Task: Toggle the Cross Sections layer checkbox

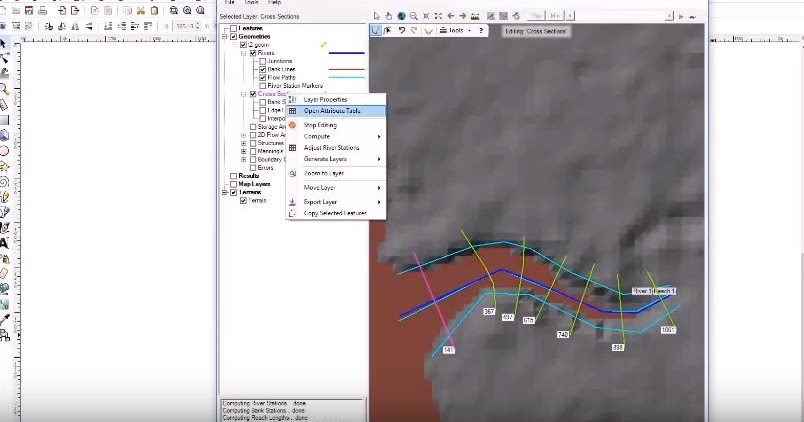Action: point(253,94)
